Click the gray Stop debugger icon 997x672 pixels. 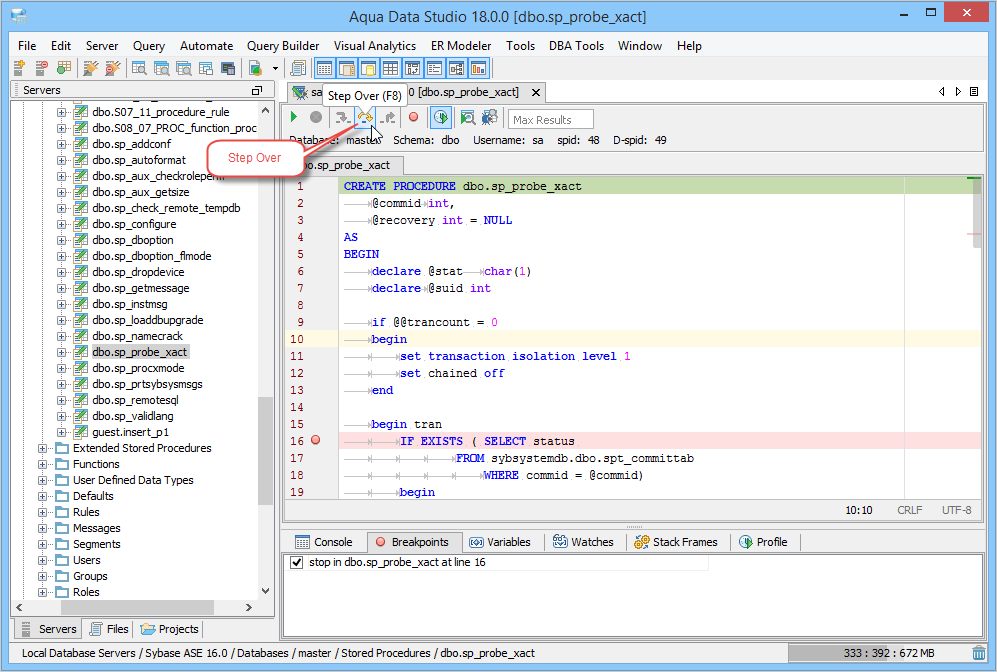tap(316, 118)
